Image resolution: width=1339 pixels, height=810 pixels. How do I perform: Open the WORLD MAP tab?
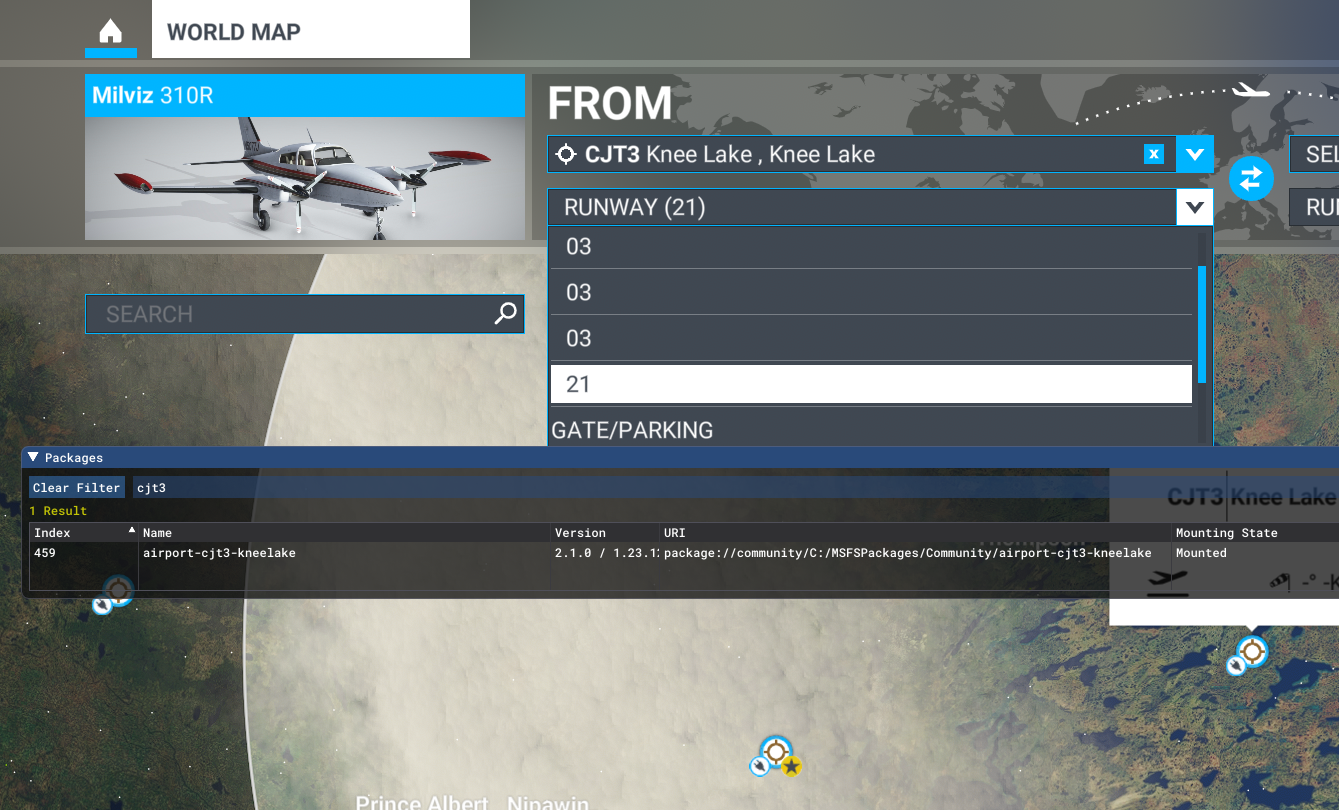click(311, 29)
